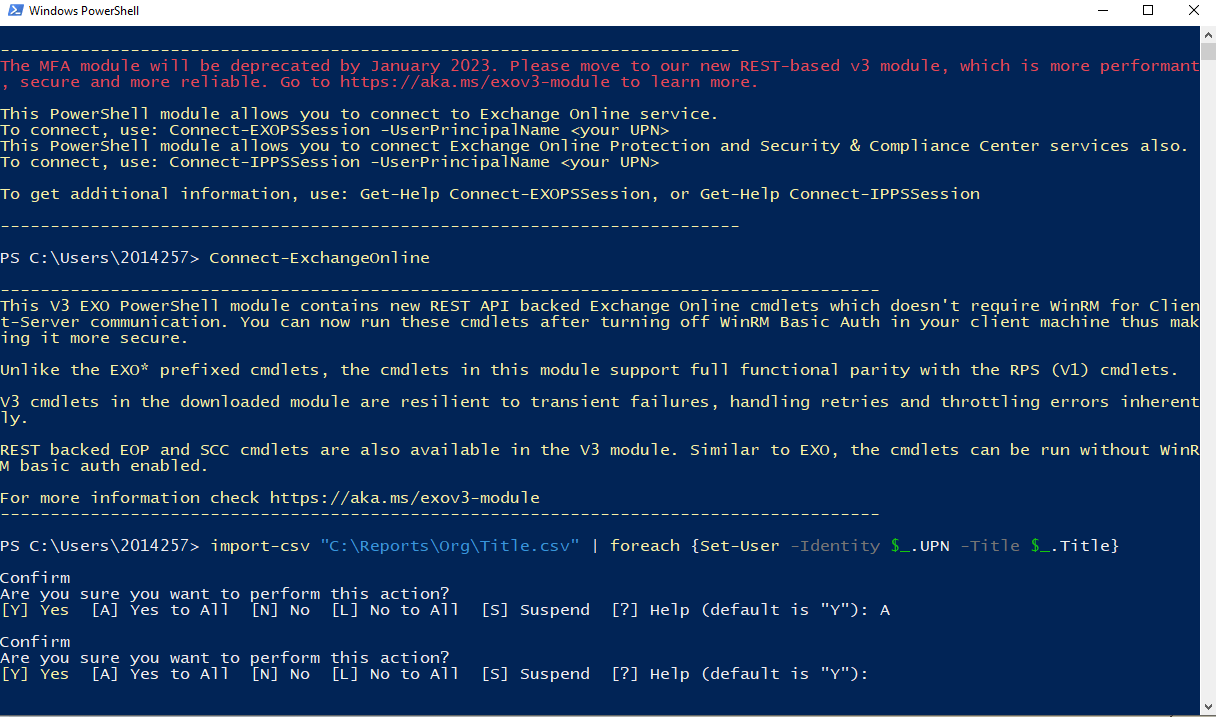Grab the vertical scrollbar thumb
1216x717 pixels.
coord(1208,50)
